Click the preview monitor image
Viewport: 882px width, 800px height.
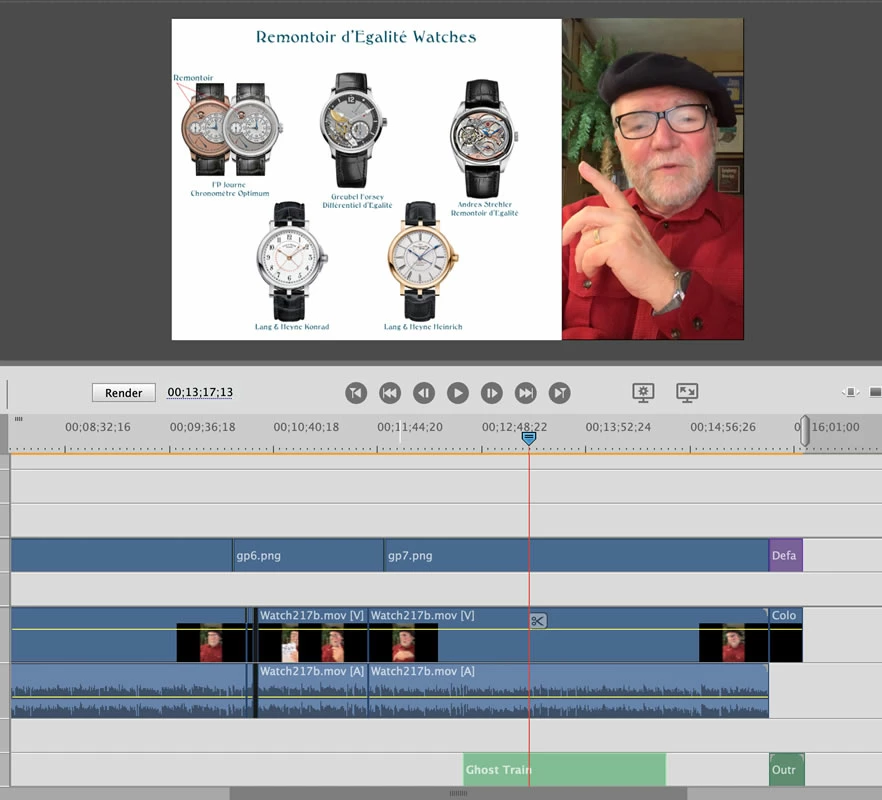pyautogui.click(x=457, y=179)
